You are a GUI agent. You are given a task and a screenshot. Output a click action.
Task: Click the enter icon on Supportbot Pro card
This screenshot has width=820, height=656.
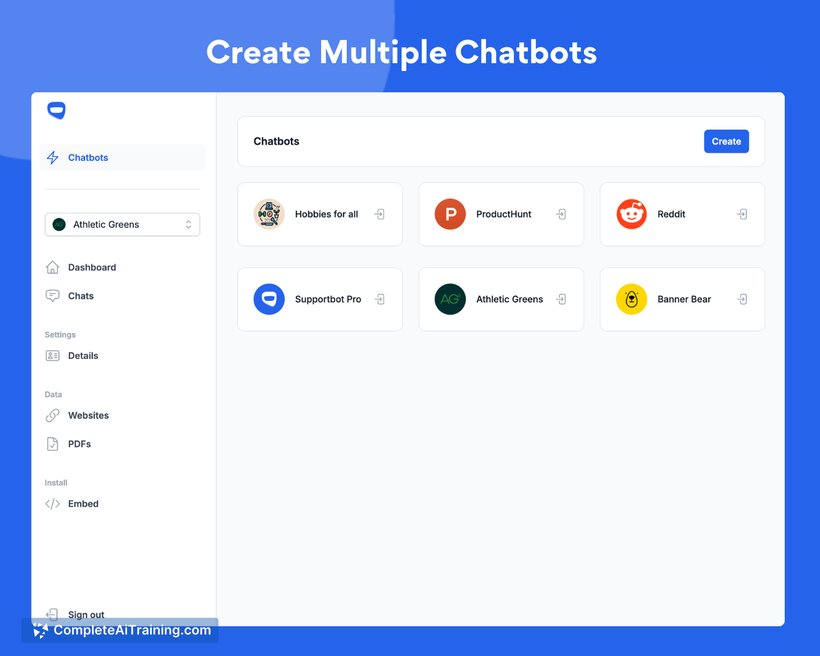pos(380,299)
